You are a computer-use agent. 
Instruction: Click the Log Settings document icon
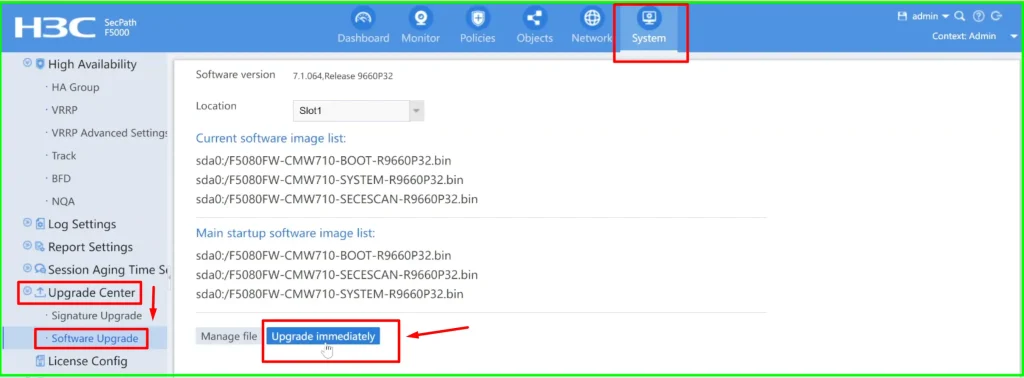point(40,224)
